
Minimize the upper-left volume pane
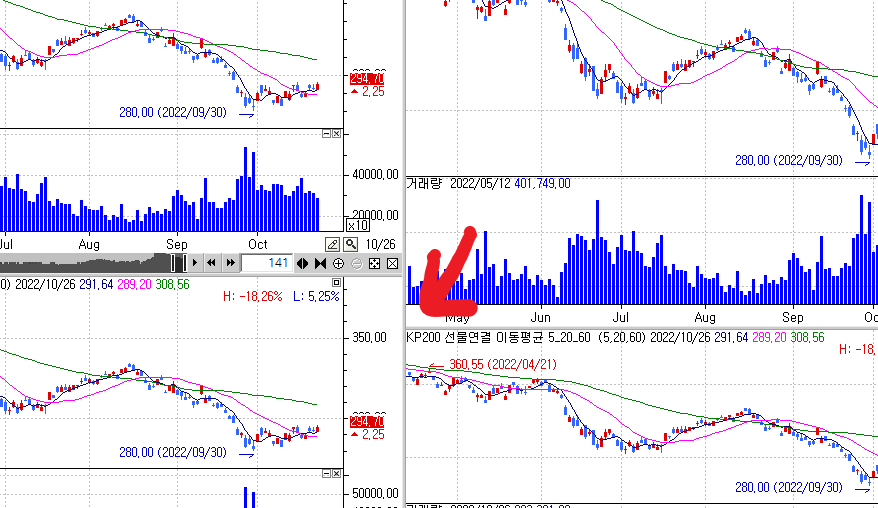click(x=326, y=134)
